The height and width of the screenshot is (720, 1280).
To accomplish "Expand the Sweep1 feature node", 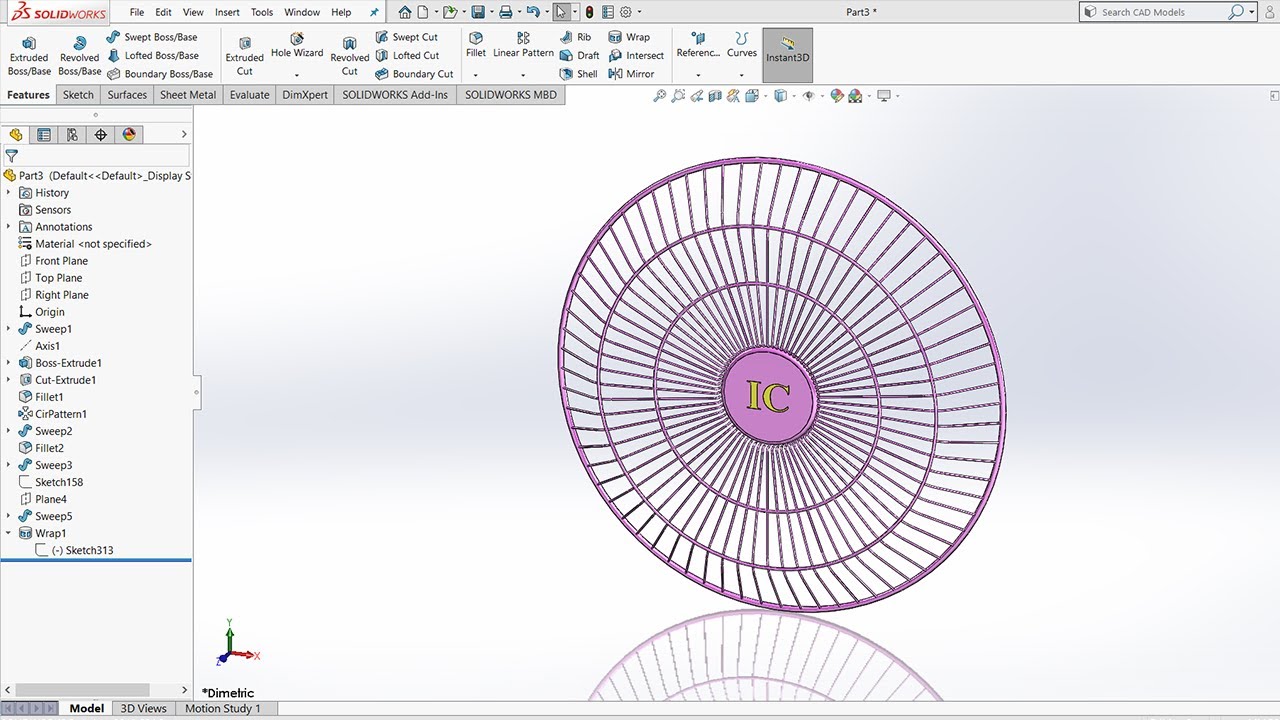I will point(9,328).
